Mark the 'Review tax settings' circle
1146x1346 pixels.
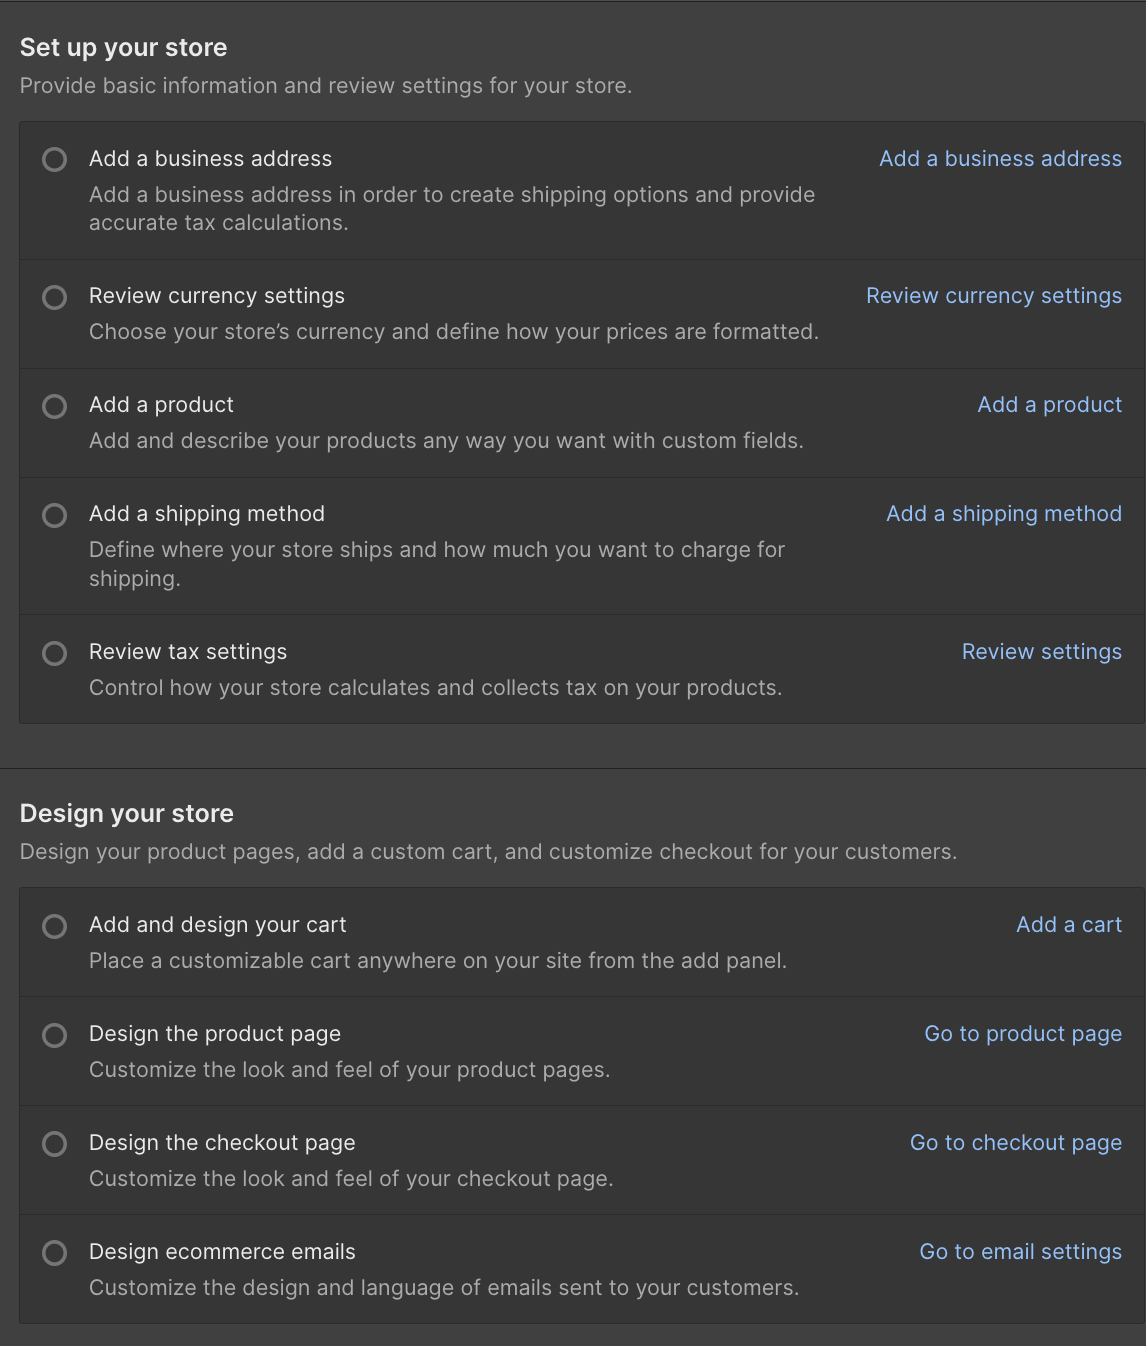(55, 653)
